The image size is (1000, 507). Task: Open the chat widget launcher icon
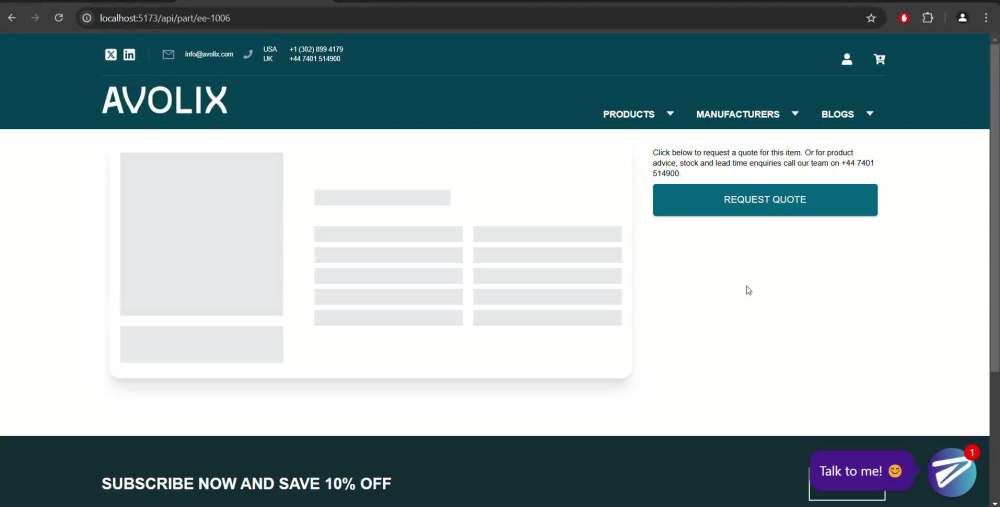[952, 472]
